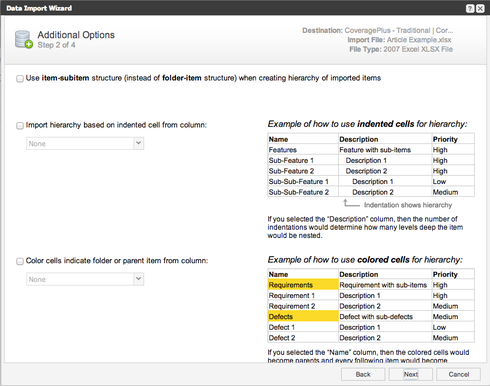Click the Requirement 1 cell
The width and height of the screenshot is (490, 386).
(303, 295)
